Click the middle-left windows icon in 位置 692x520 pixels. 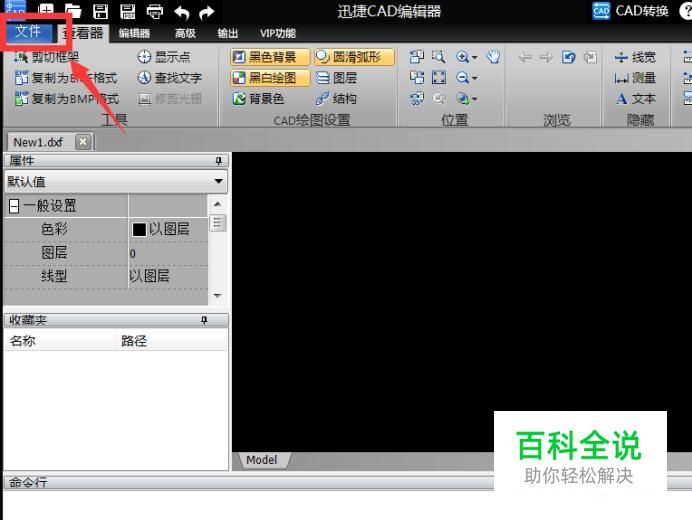tap(417, 78)
